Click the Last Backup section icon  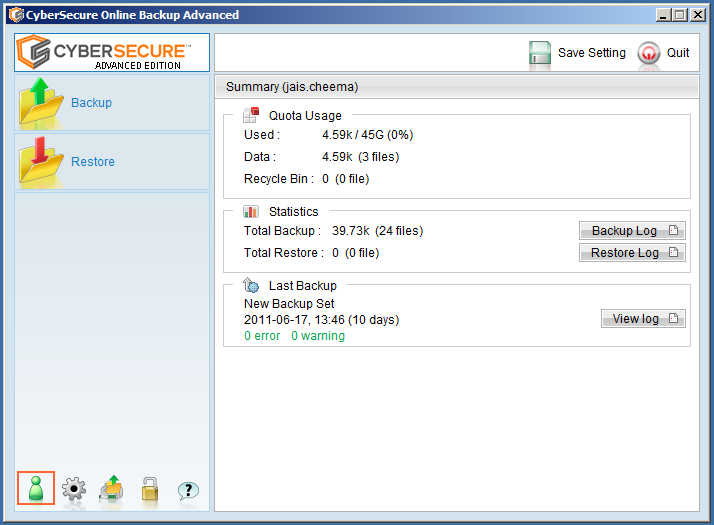(x=251, y=285)
